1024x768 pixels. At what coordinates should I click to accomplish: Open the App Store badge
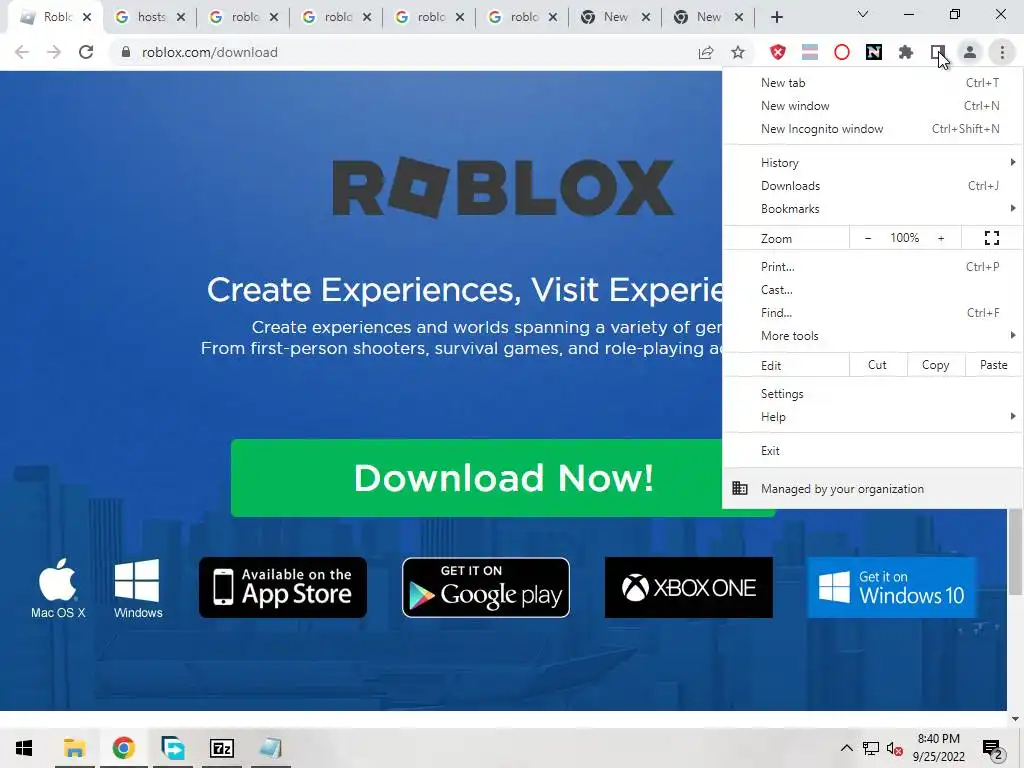[x=283, y=587]
